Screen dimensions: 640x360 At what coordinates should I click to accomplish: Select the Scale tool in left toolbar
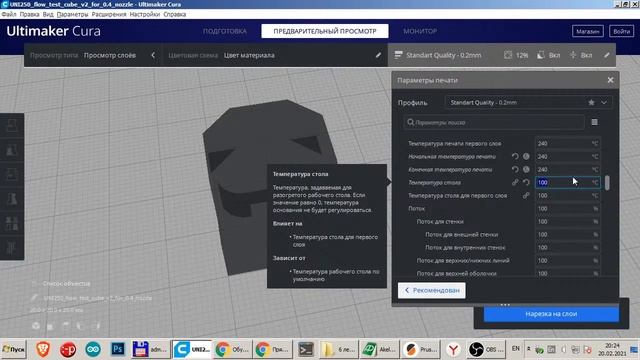point(12,150)
